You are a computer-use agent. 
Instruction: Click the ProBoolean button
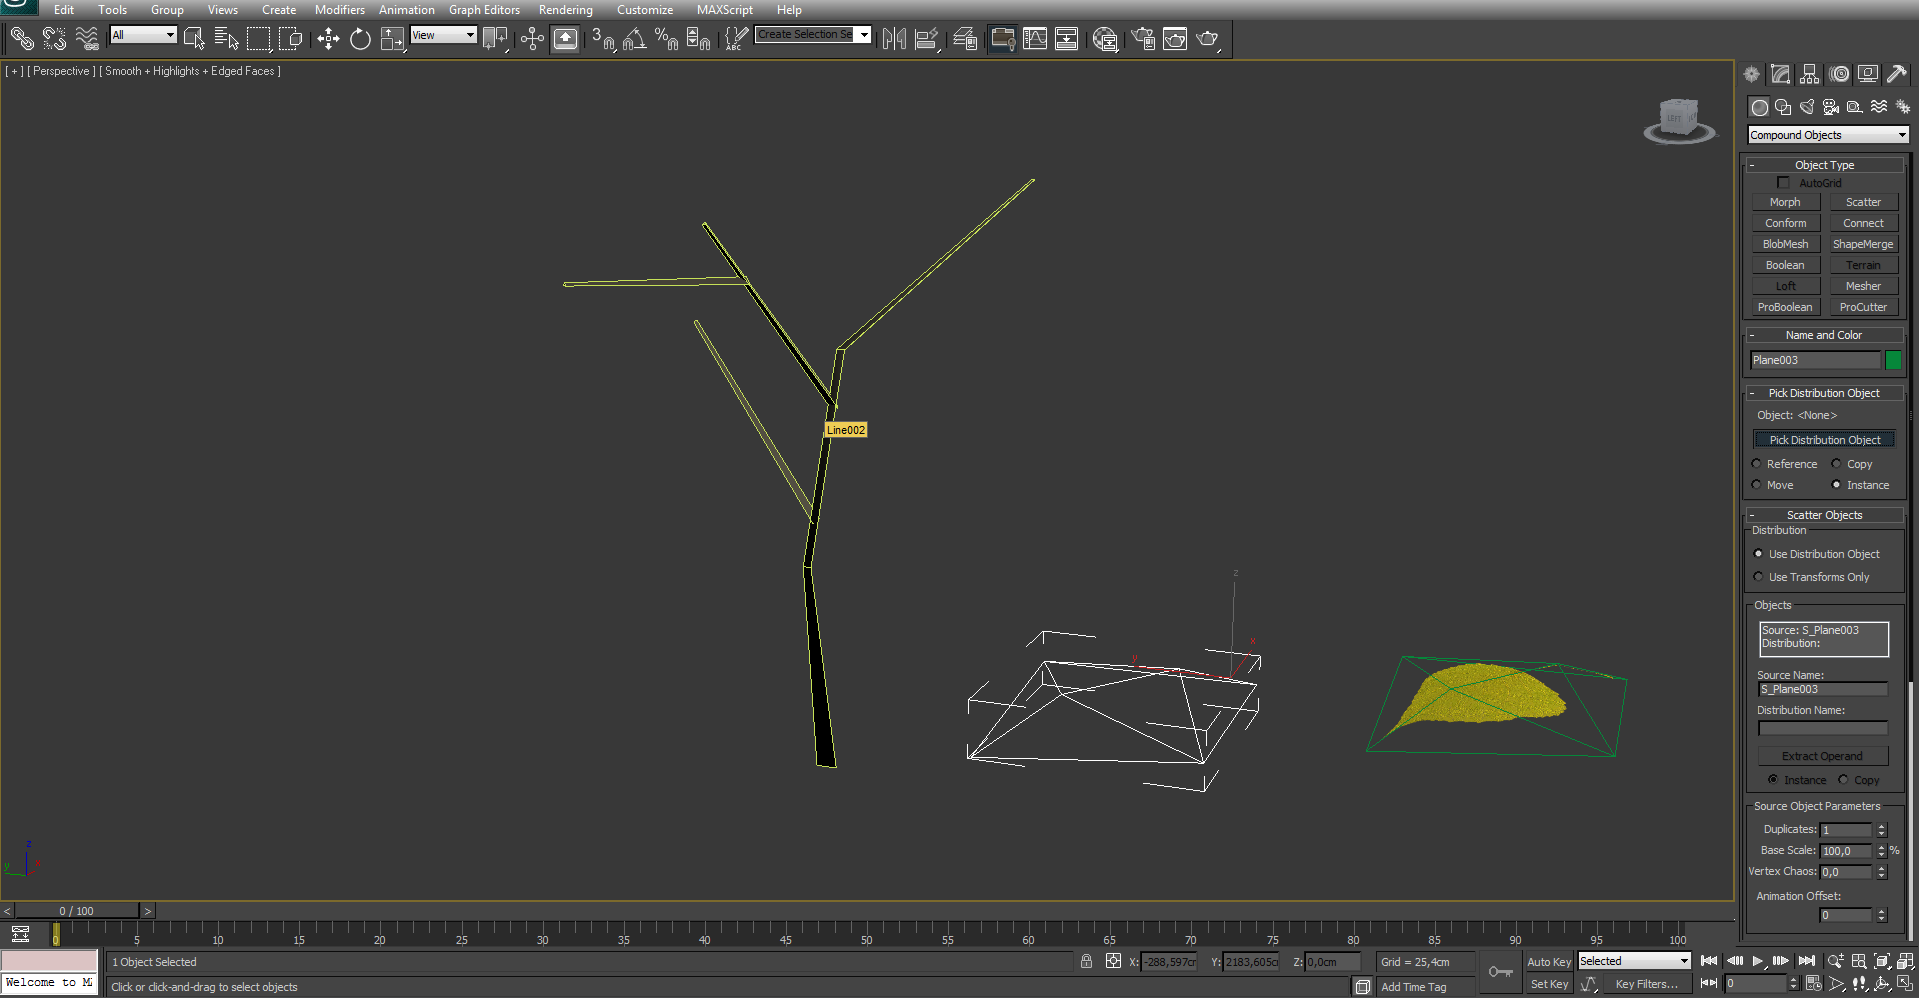pos(1785,307)
